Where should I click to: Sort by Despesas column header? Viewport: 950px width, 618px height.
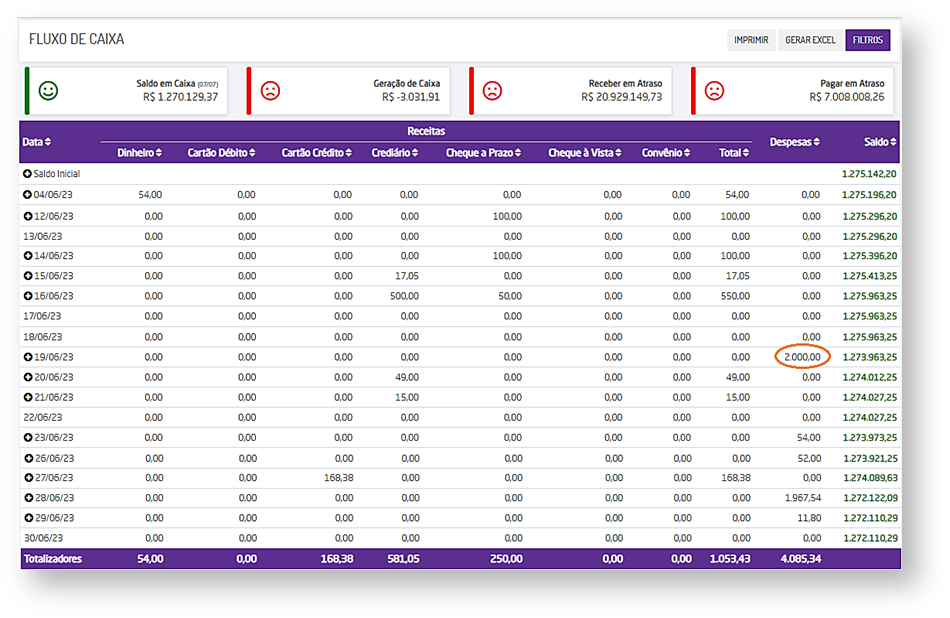coord(794,142)
